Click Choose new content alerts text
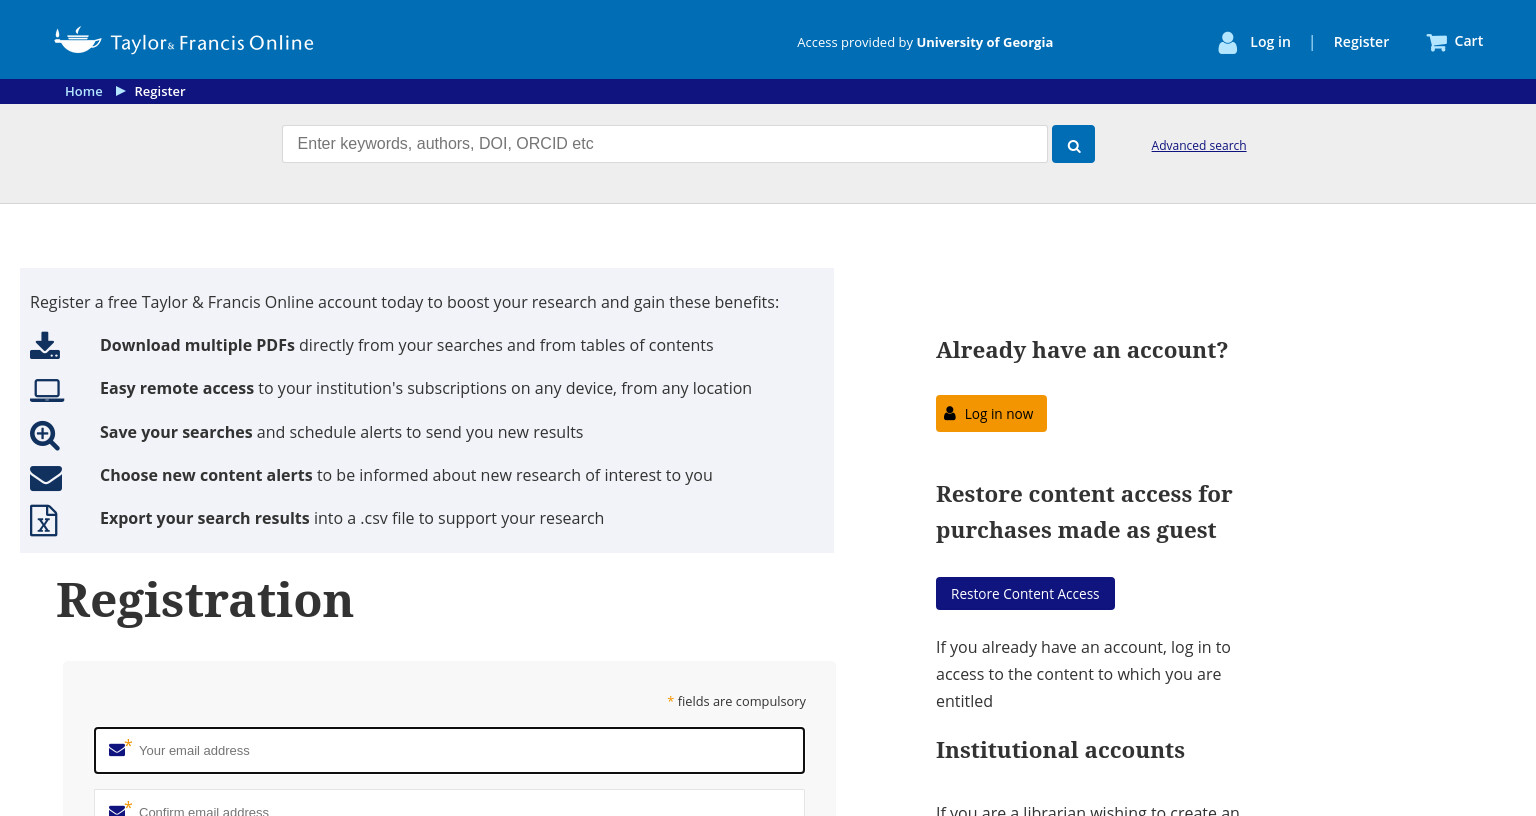This screenshot has width=1536, height=816. [206, 475]
